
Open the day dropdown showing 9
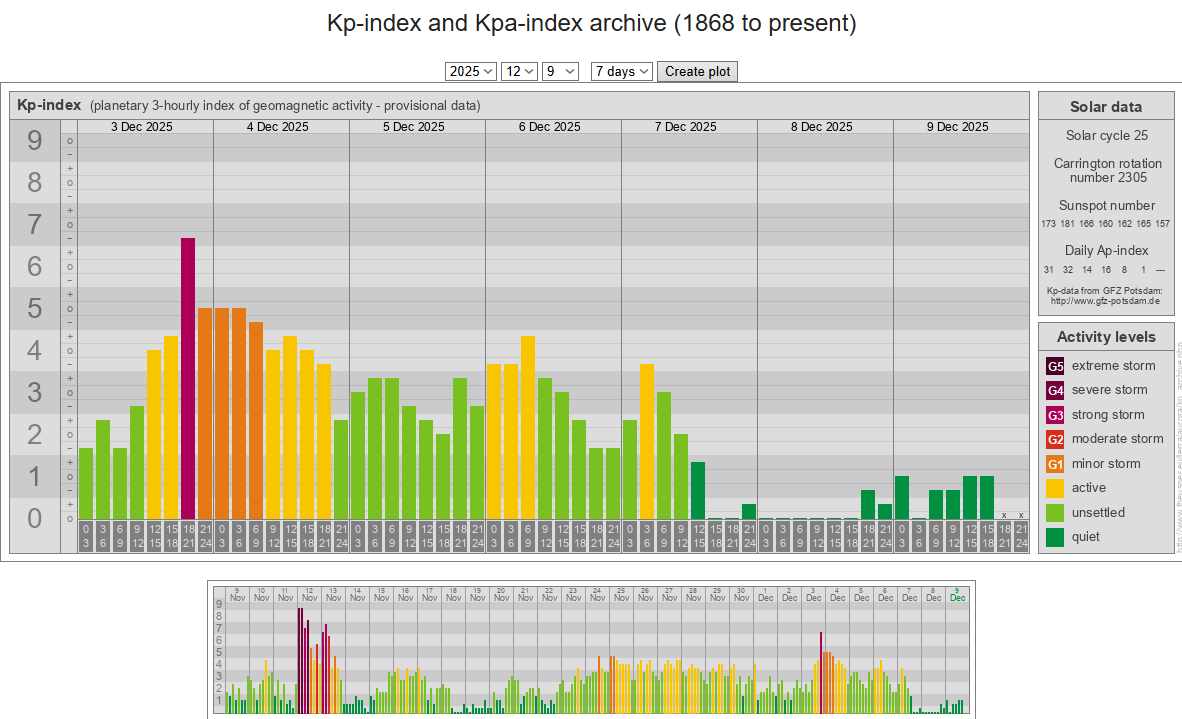pos(560,71)
